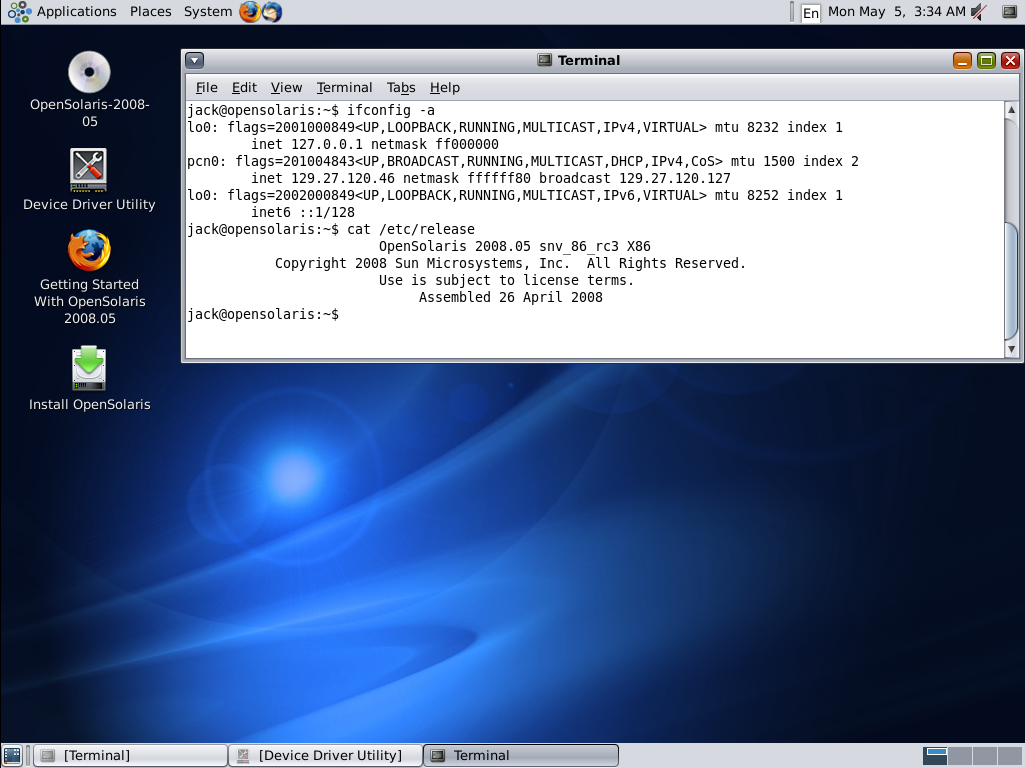Click 'inet 127.0.0.1 netmask ff000000' line
1025x768 pixels.
click(x=375, y=144)
